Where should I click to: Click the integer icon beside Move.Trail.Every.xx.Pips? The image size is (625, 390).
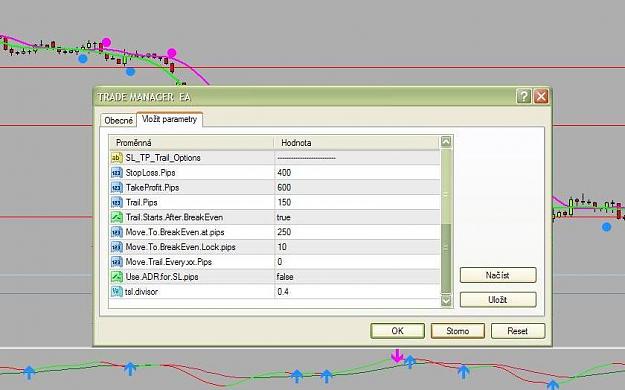coord(116,262)
